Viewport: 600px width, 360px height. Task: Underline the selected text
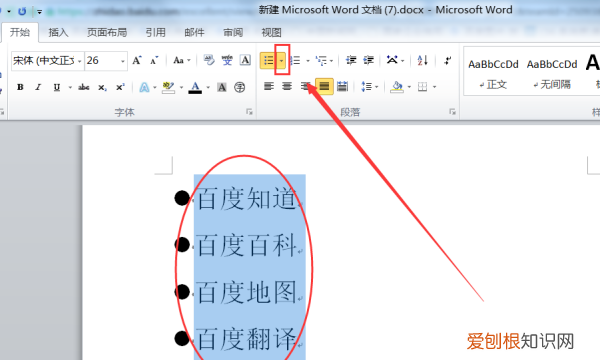[x=57, y=87]
